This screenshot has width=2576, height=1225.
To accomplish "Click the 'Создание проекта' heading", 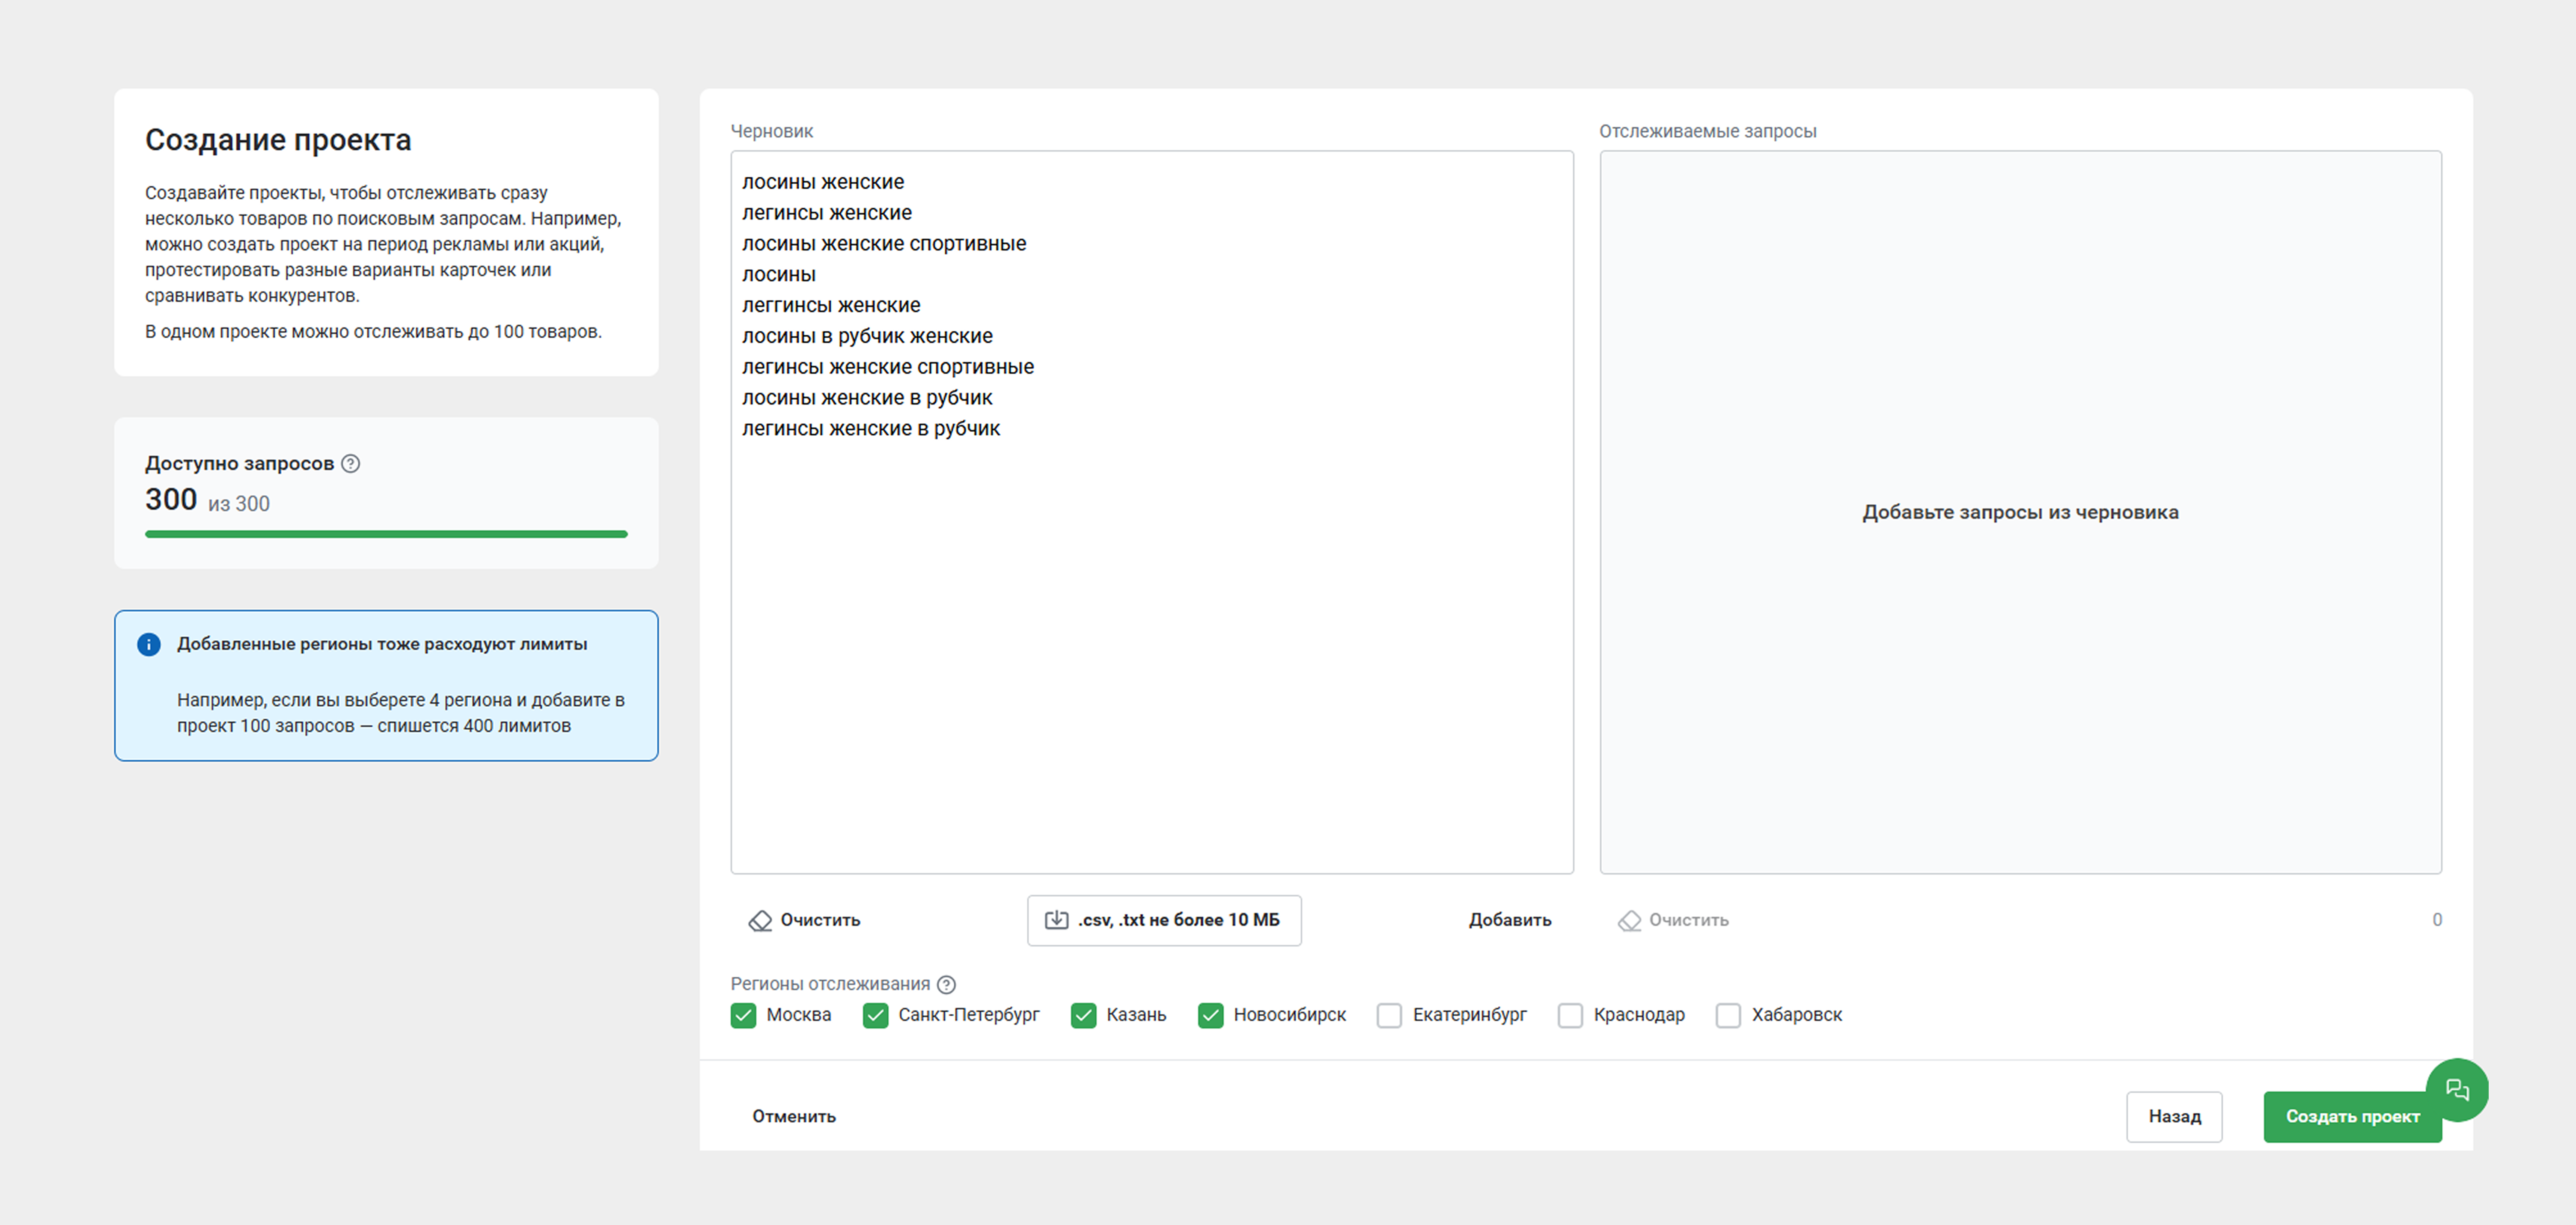I will [278, 140].
